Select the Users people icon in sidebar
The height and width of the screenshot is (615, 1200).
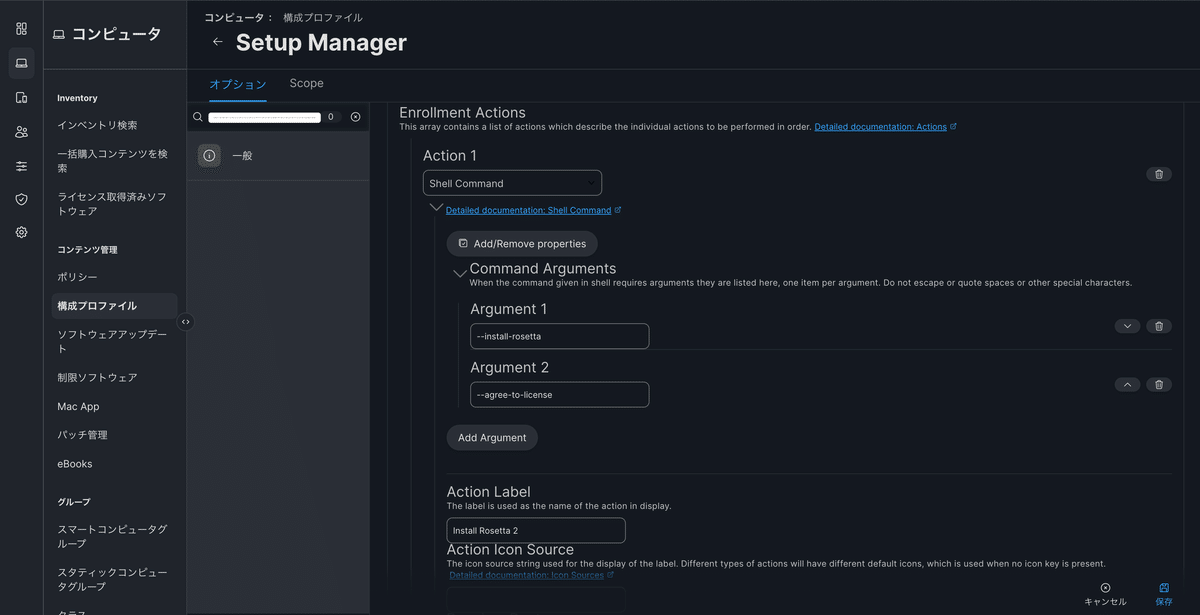pos(20,131)
